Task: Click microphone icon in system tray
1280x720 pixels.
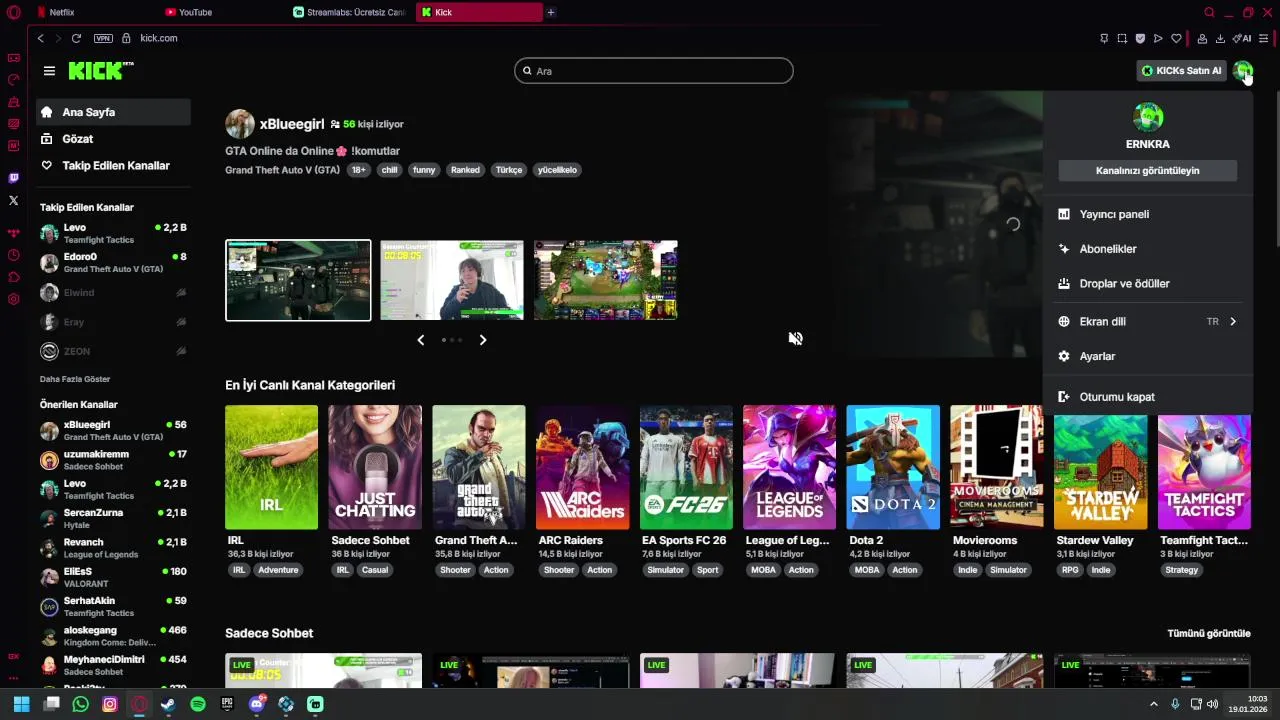Action: 1175,704
